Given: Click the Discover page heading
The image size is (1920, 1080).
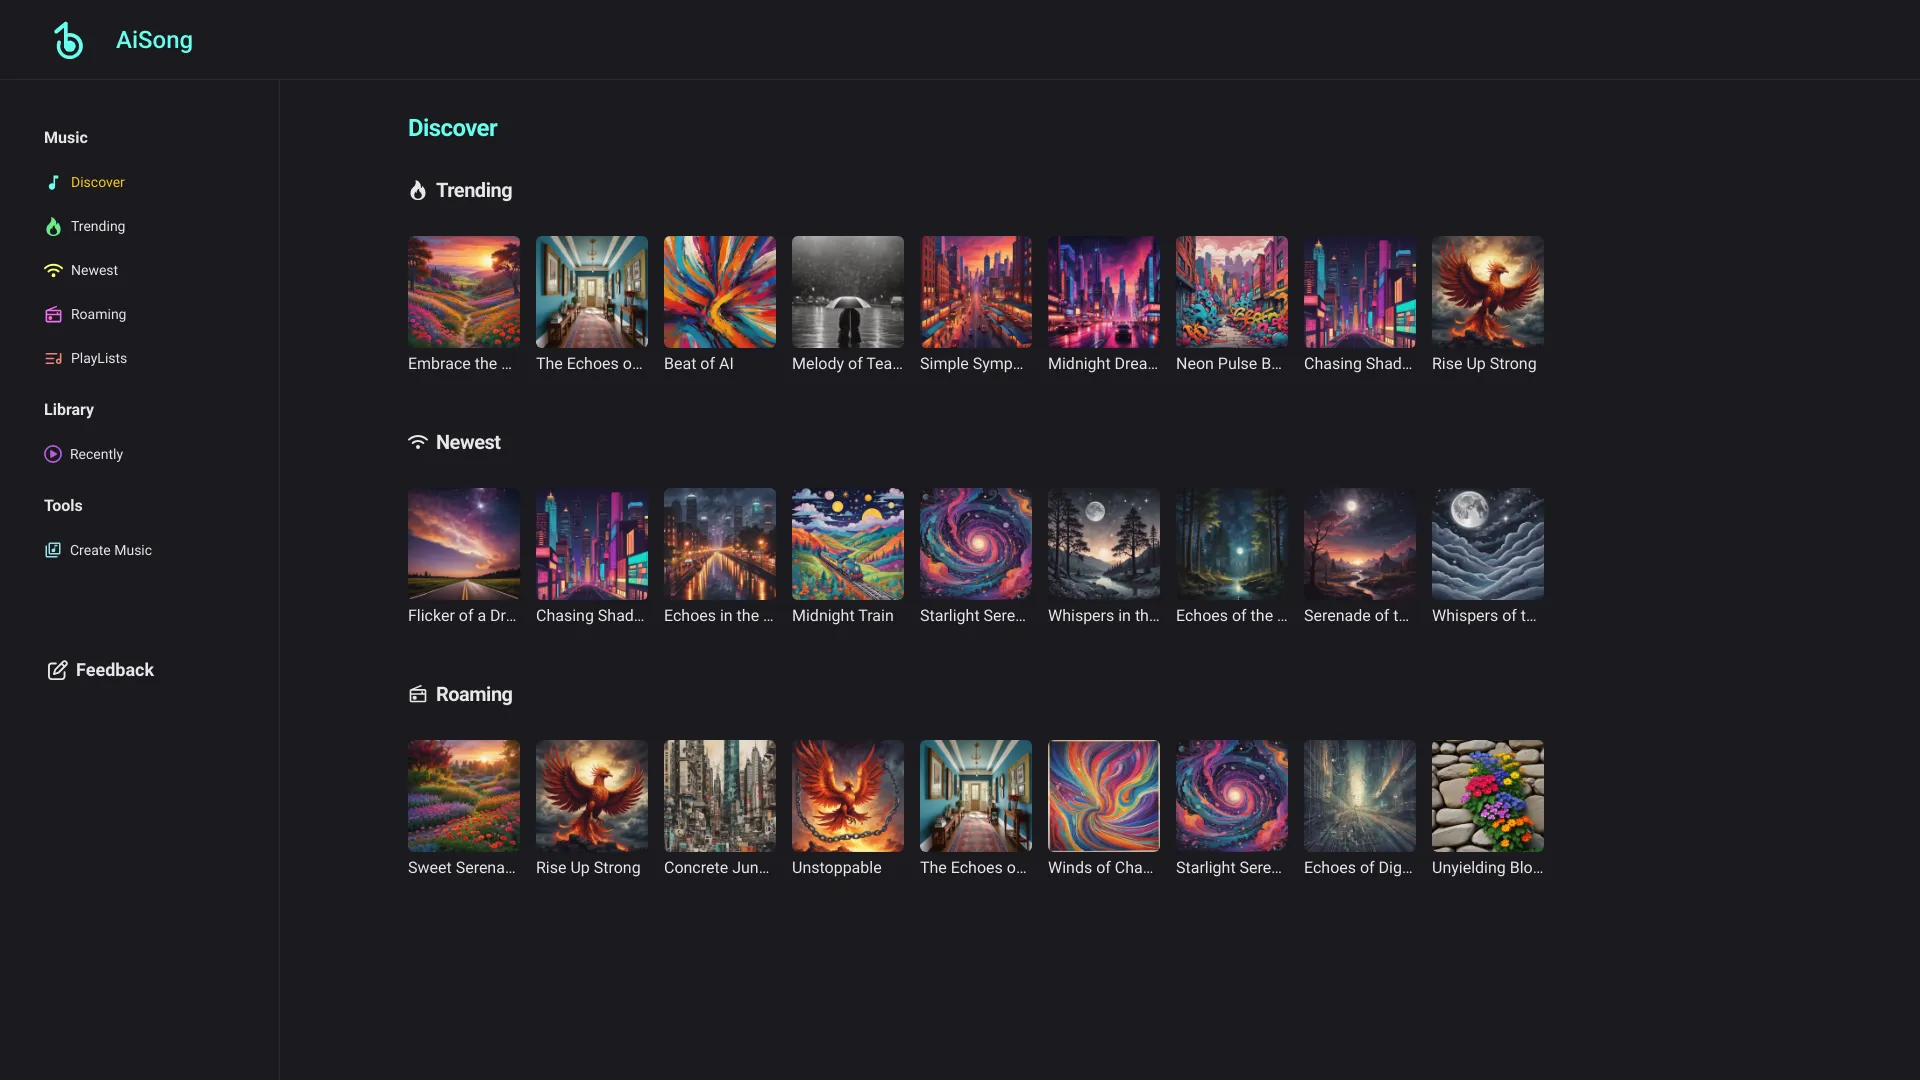Looking at the screenshot, I should tap(452, 128).
